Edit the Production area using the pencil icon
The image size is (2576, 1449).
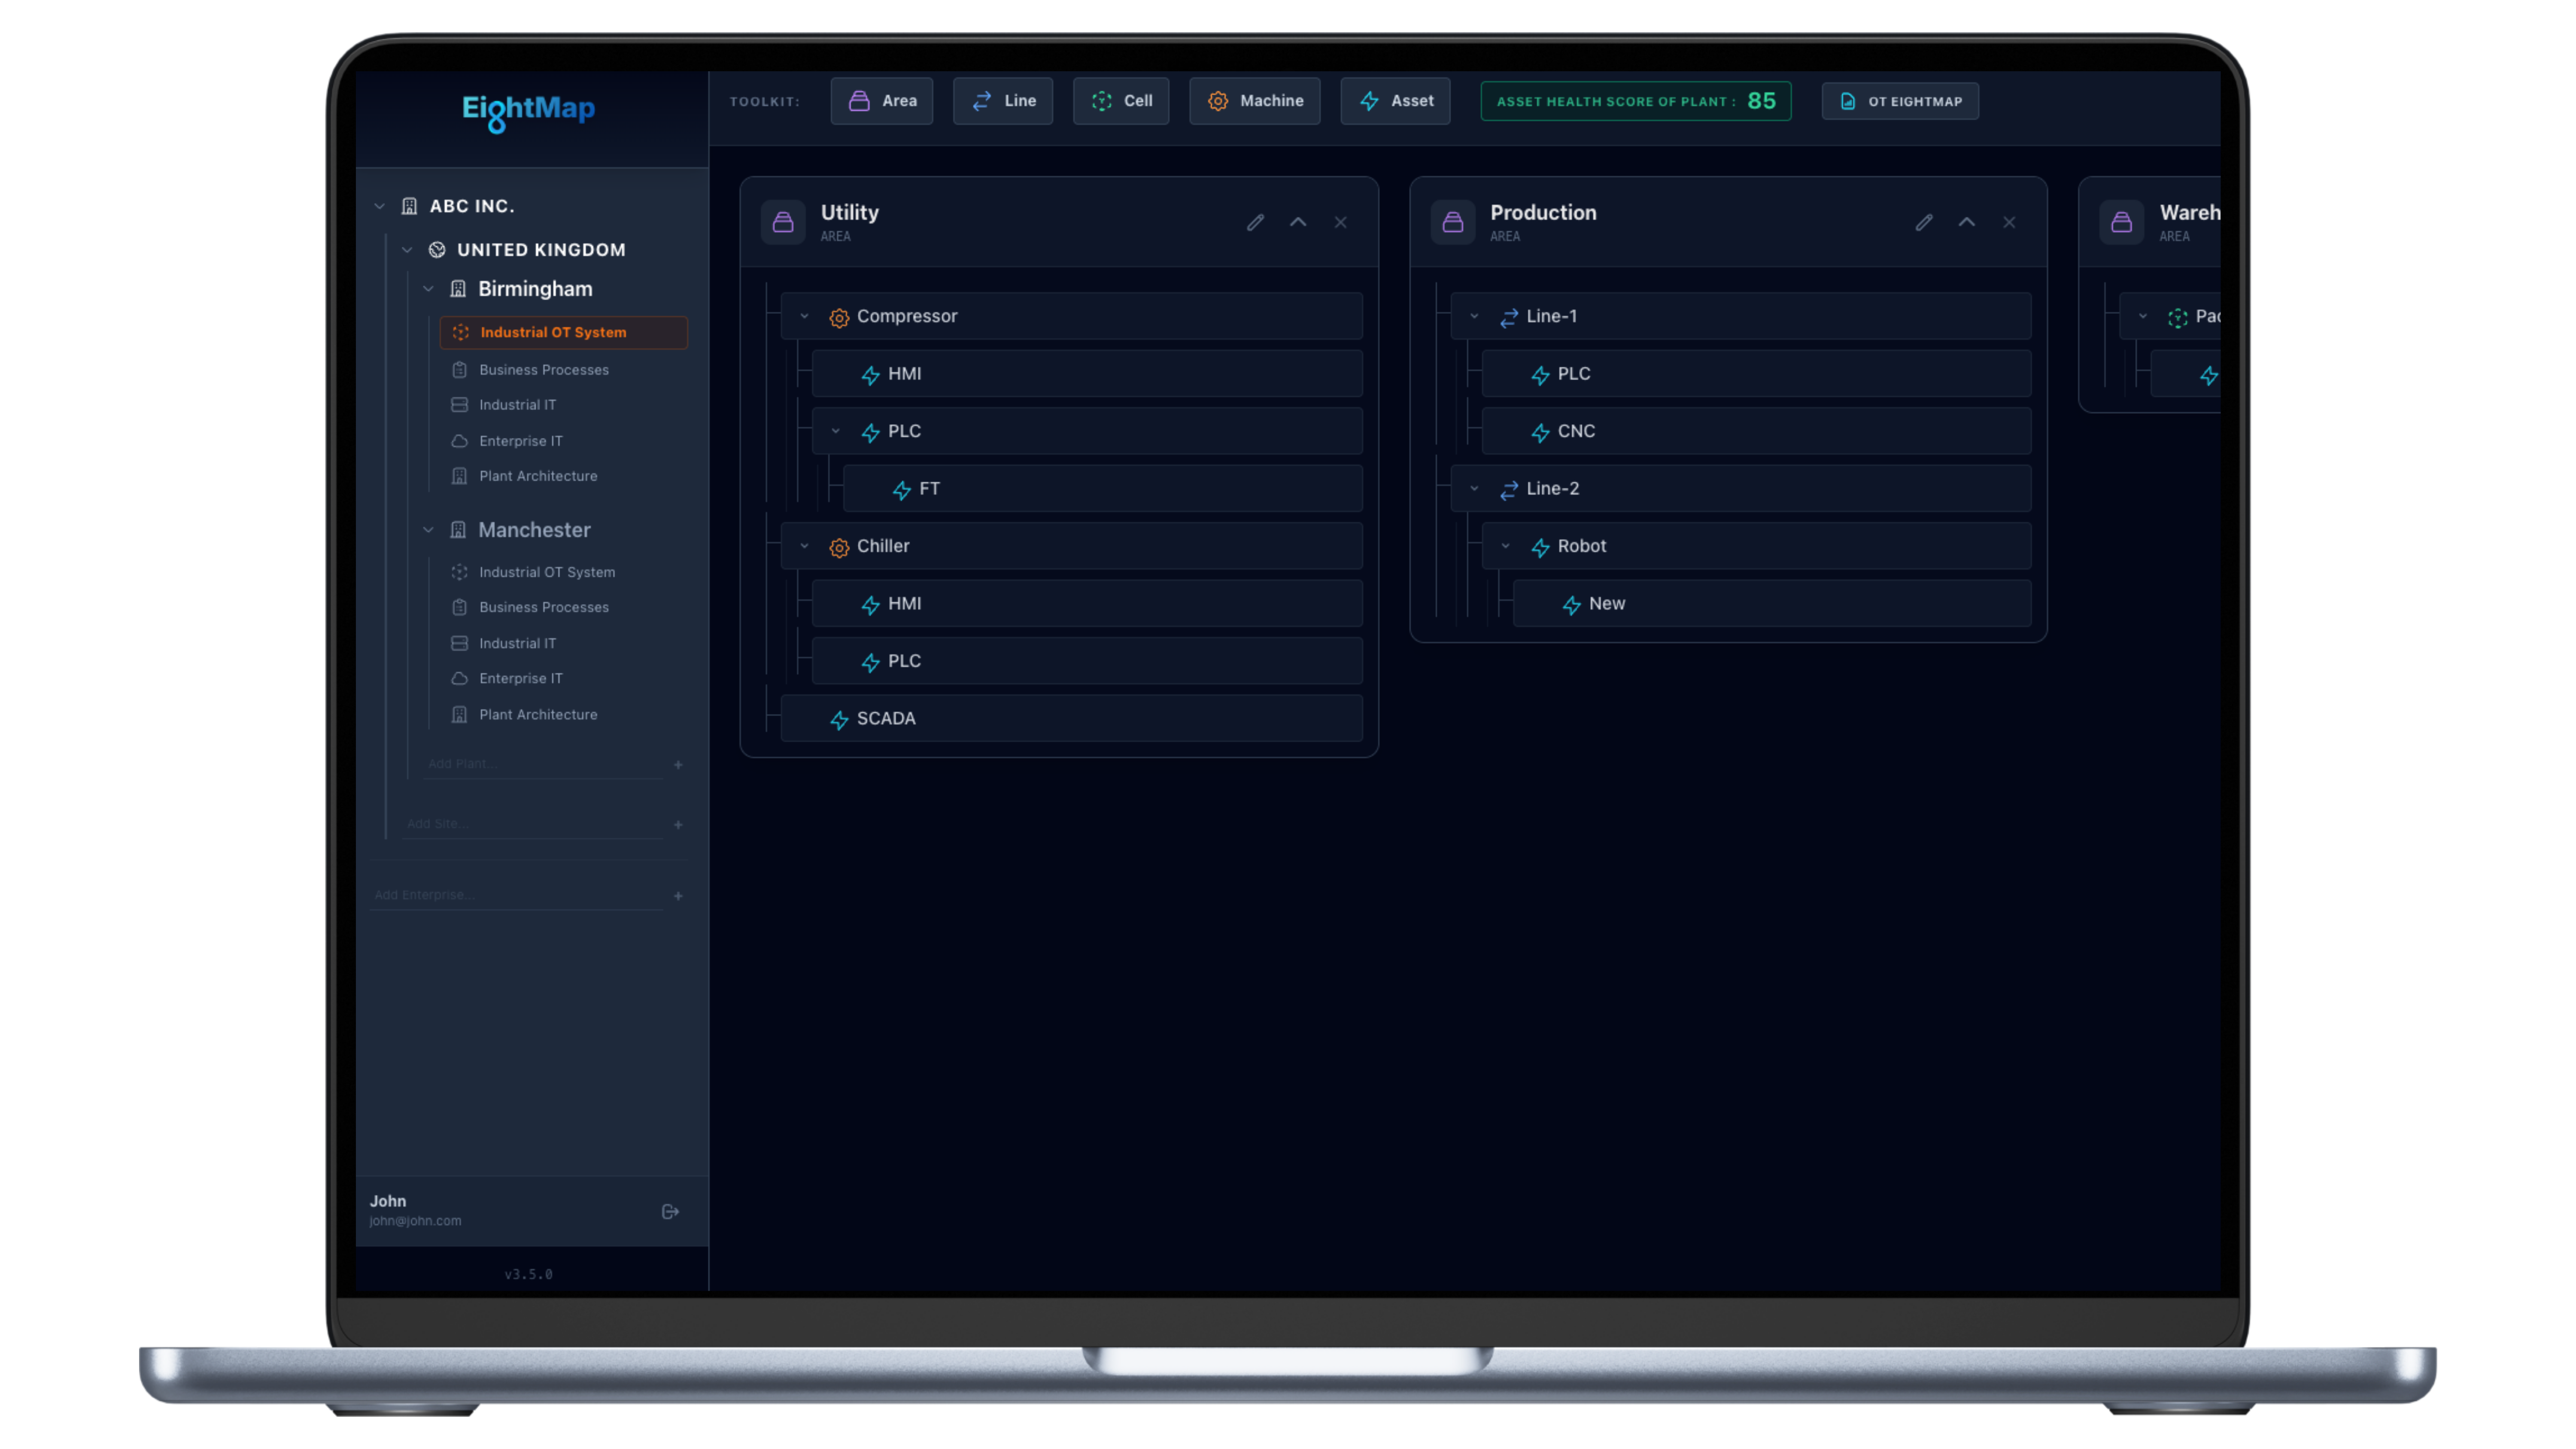point(1923,222)
